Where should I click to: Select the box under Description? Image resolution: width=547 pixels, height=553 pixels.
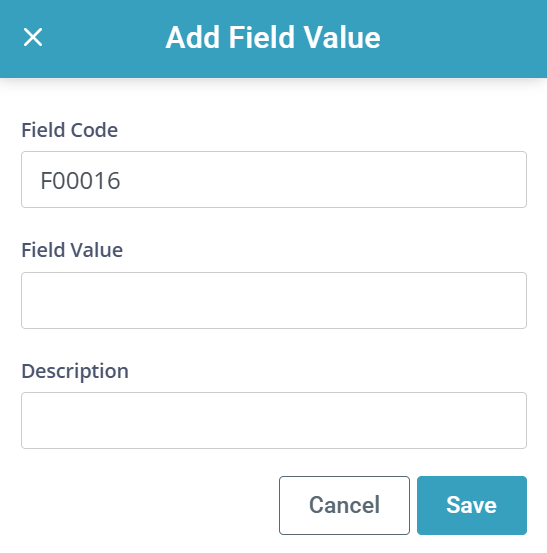274,420
